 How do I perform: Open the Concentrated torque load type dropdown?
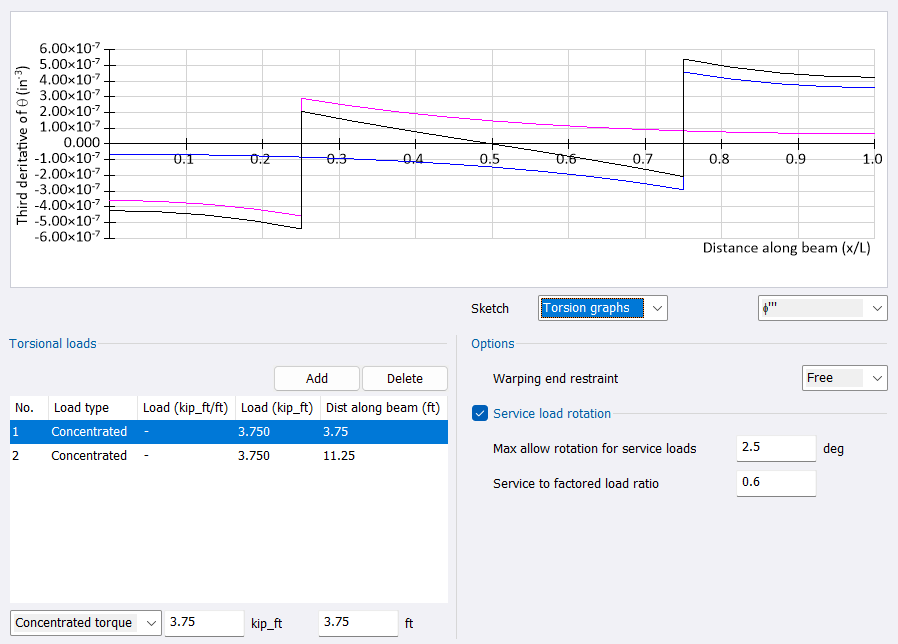pyautogui.click(x=85, y=623)
